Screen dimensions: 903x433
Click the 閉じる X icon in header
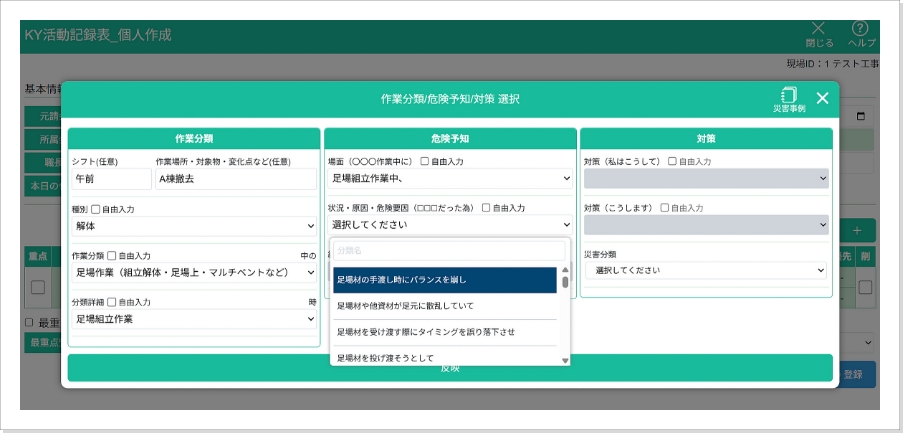tap(818, 30)
